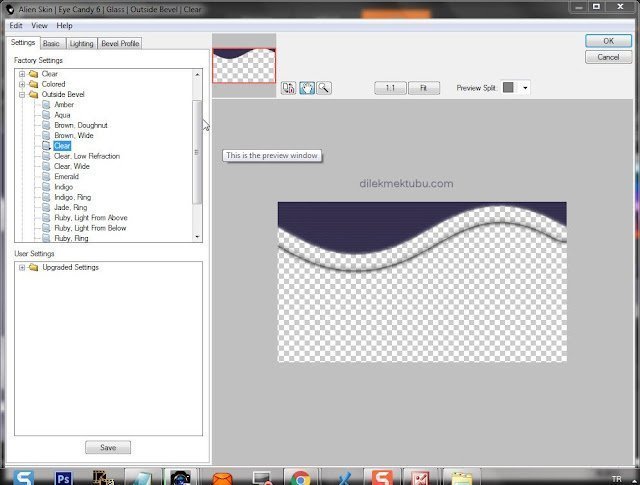Expand the Upgraded Settings user folder
Viewport: 640px width, 485px height.
pos(21,267)
